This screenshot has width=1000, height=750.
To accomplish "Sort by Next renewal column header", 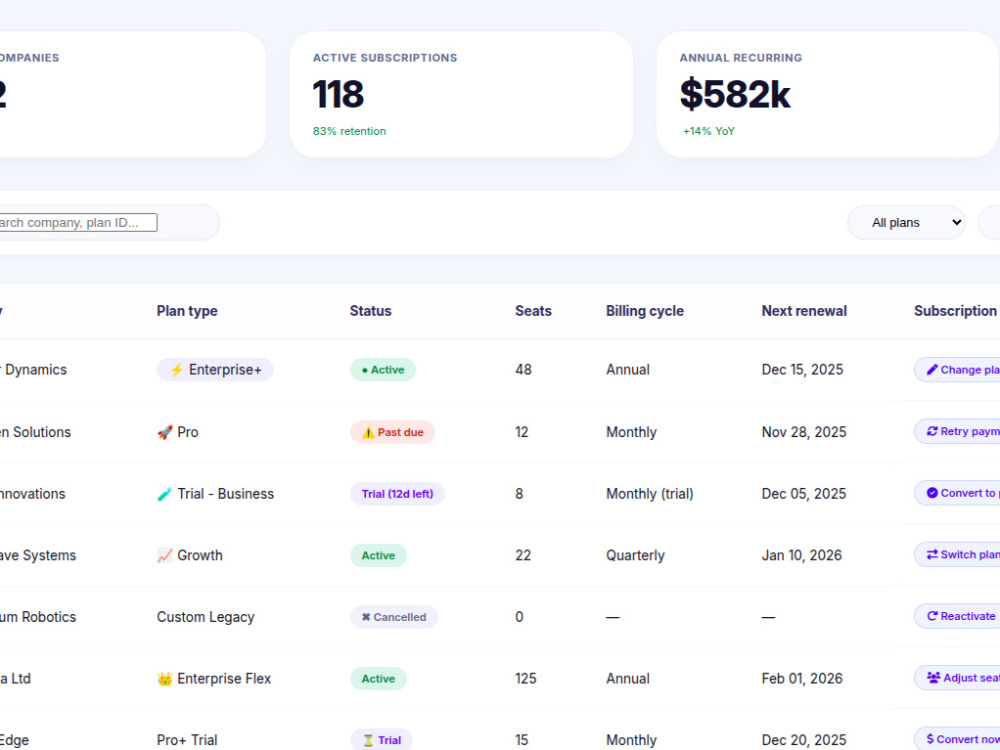I will (804, 311).
